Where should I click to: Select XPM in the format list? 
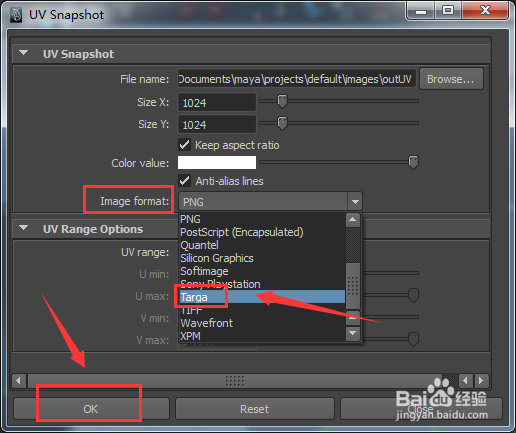(x=262, y=336)
